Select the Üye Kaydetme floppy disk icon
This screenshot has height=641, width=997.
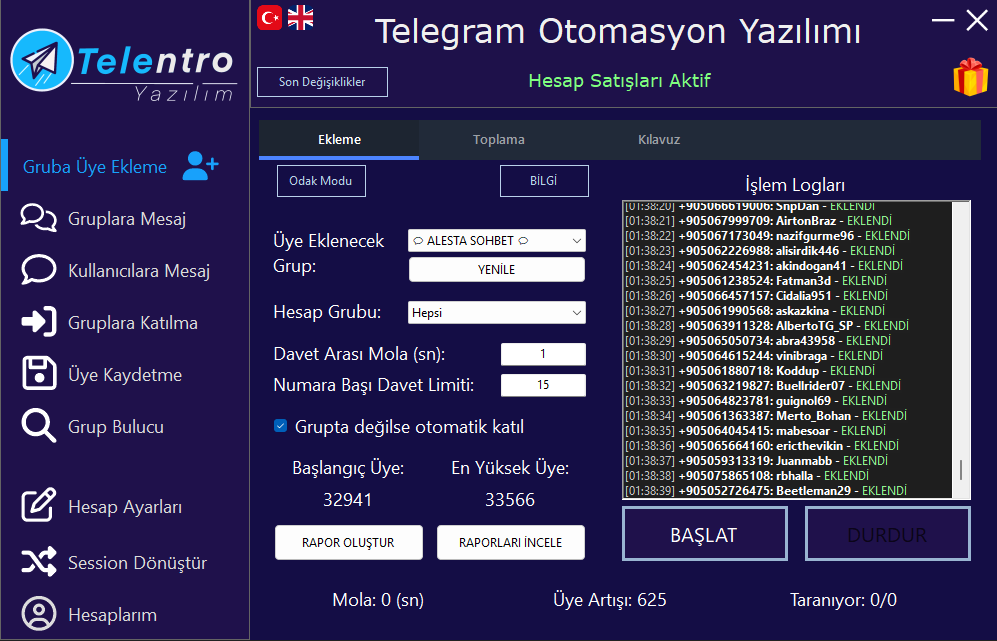coord(39,375)
